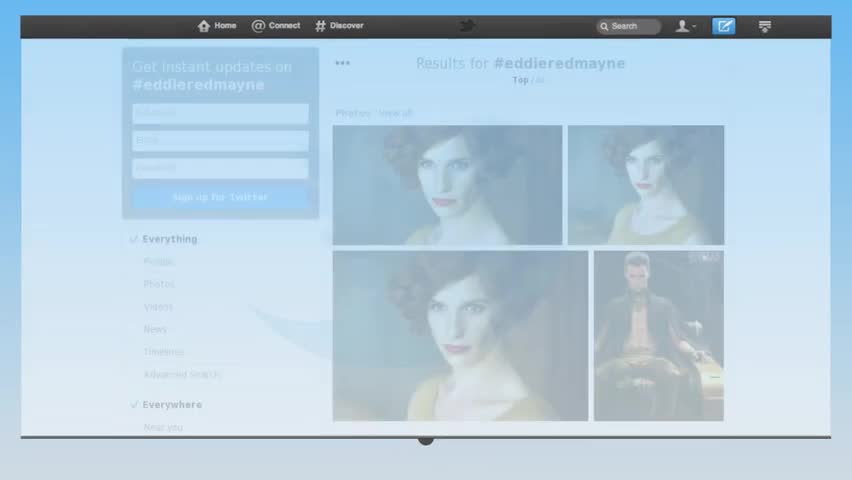Click the #eddieredmayne hashtag in the results heading

(x=559, y=64)
